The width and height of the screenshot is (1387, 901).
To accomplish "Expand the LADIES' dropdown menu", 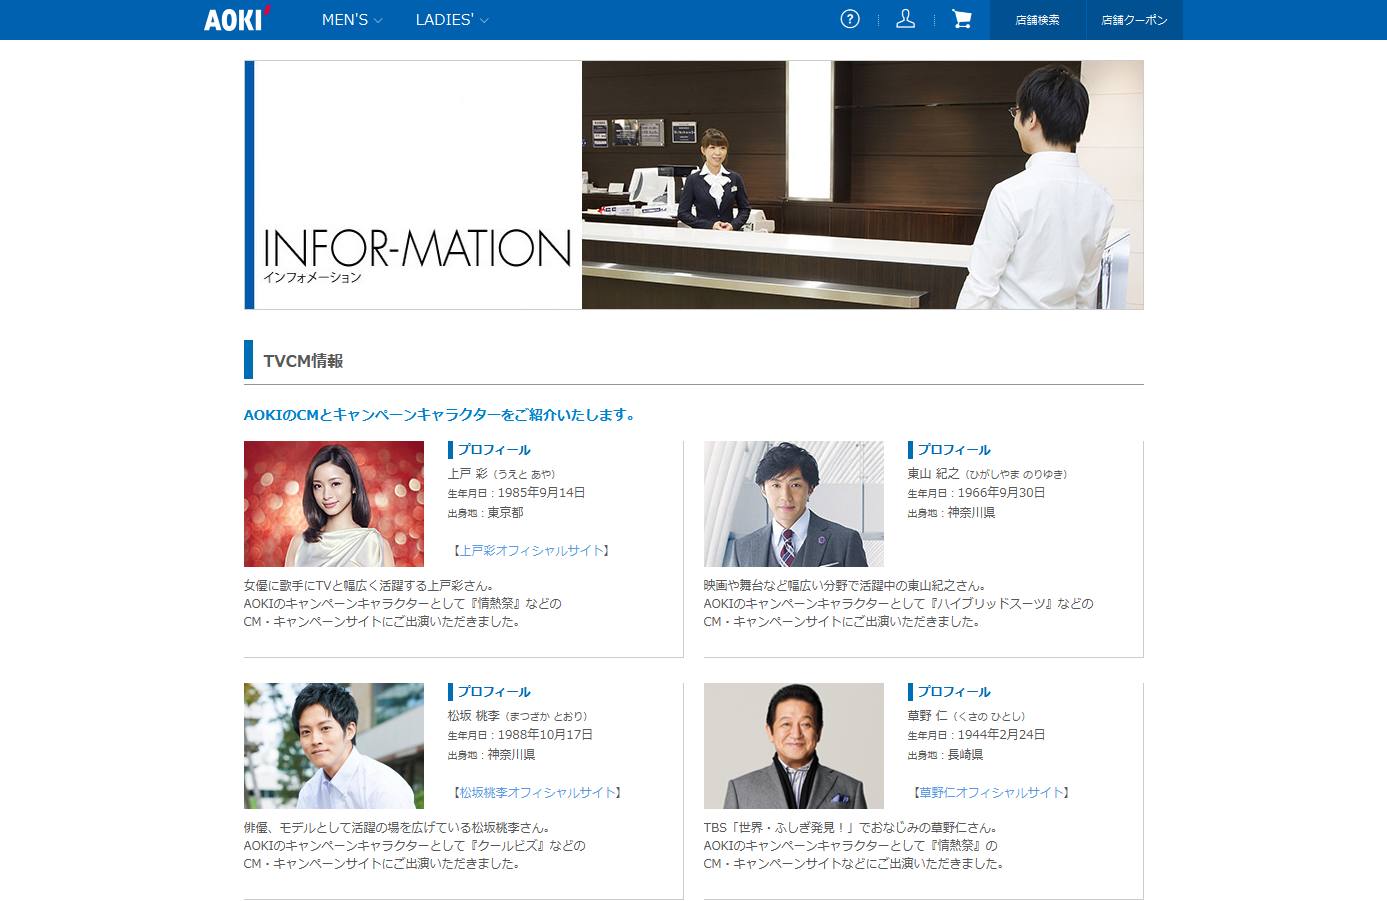I will [452, 20].
